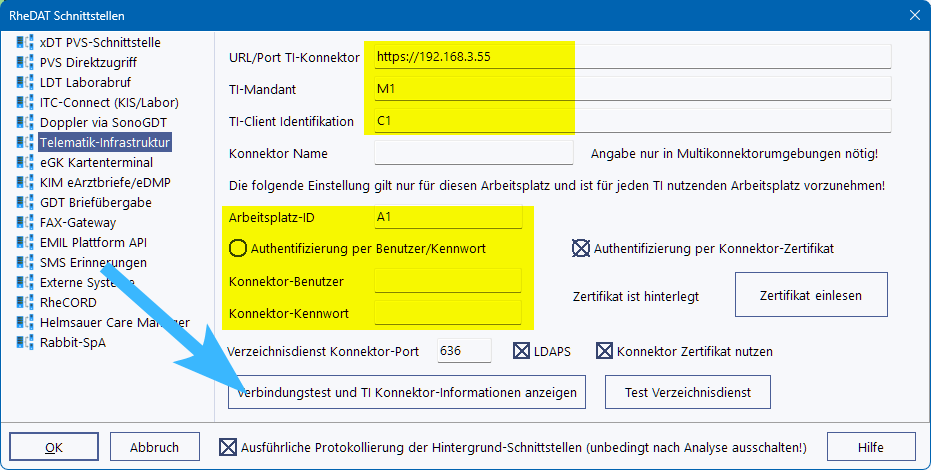Viewport: 931px width, 470px height.
Task: Click the icon next to LDT Laborabruf
Action: click(x=24, y=83)
